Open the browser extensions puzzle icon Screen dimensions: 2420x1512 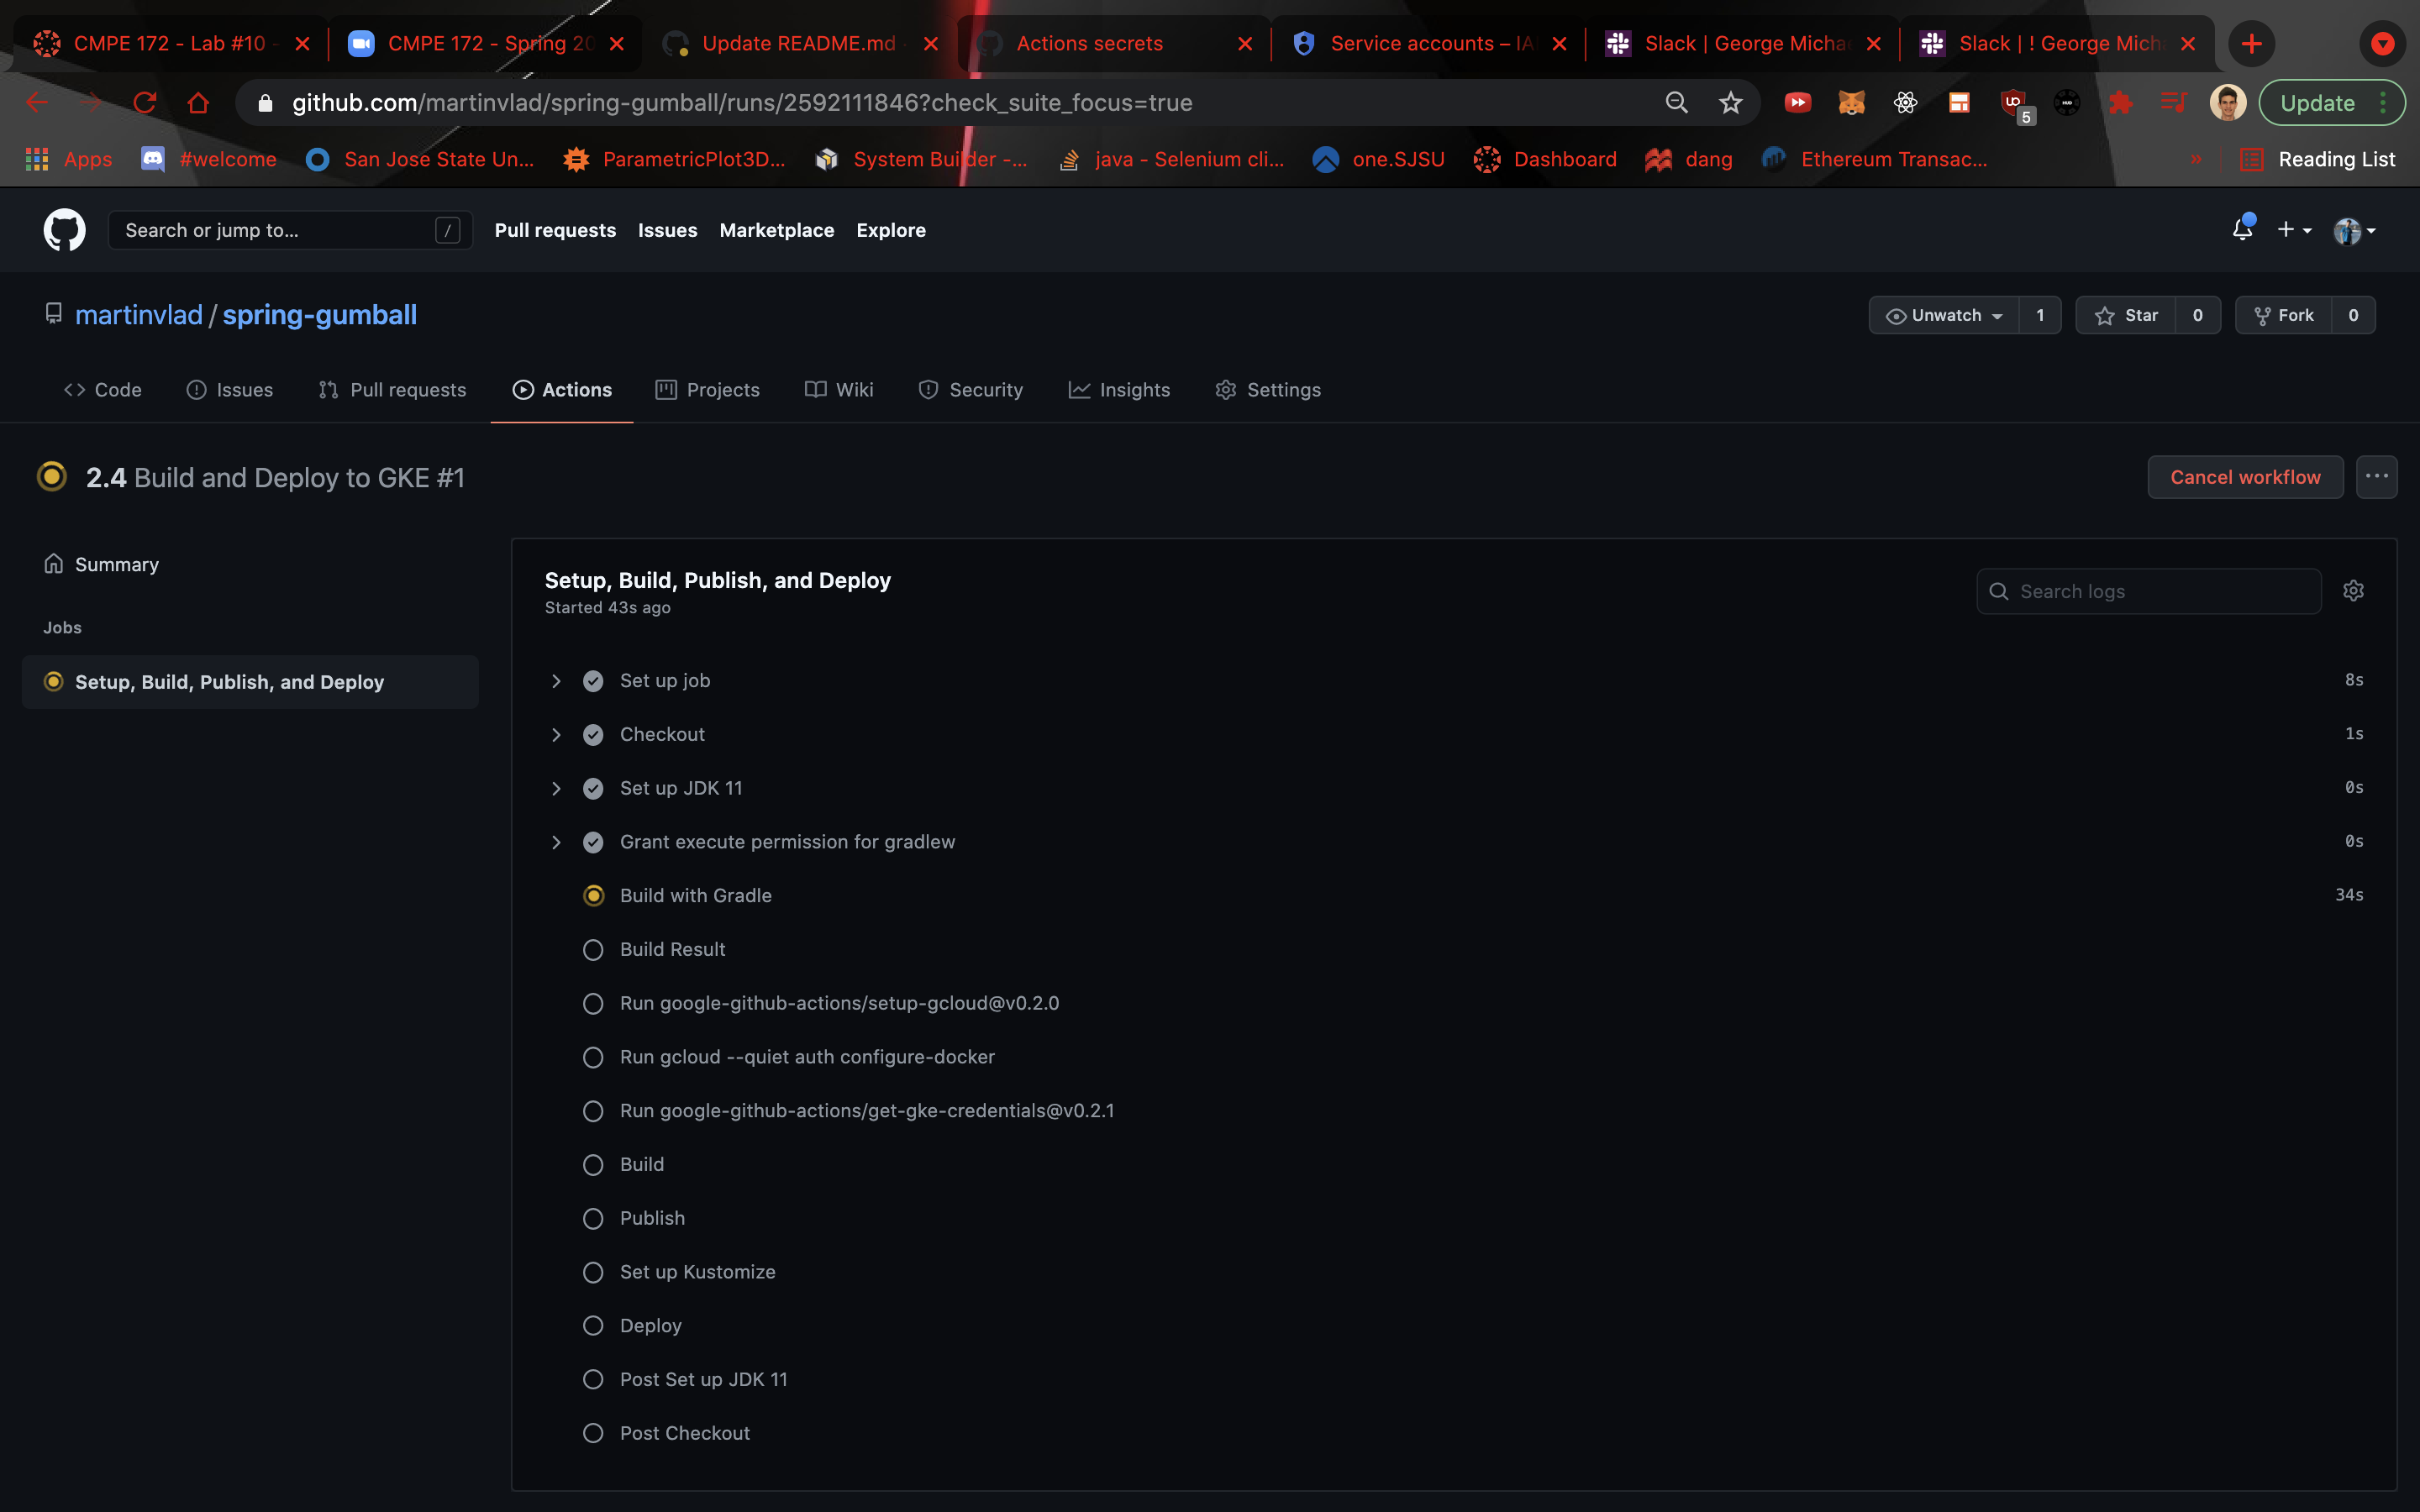[2120, 103]
